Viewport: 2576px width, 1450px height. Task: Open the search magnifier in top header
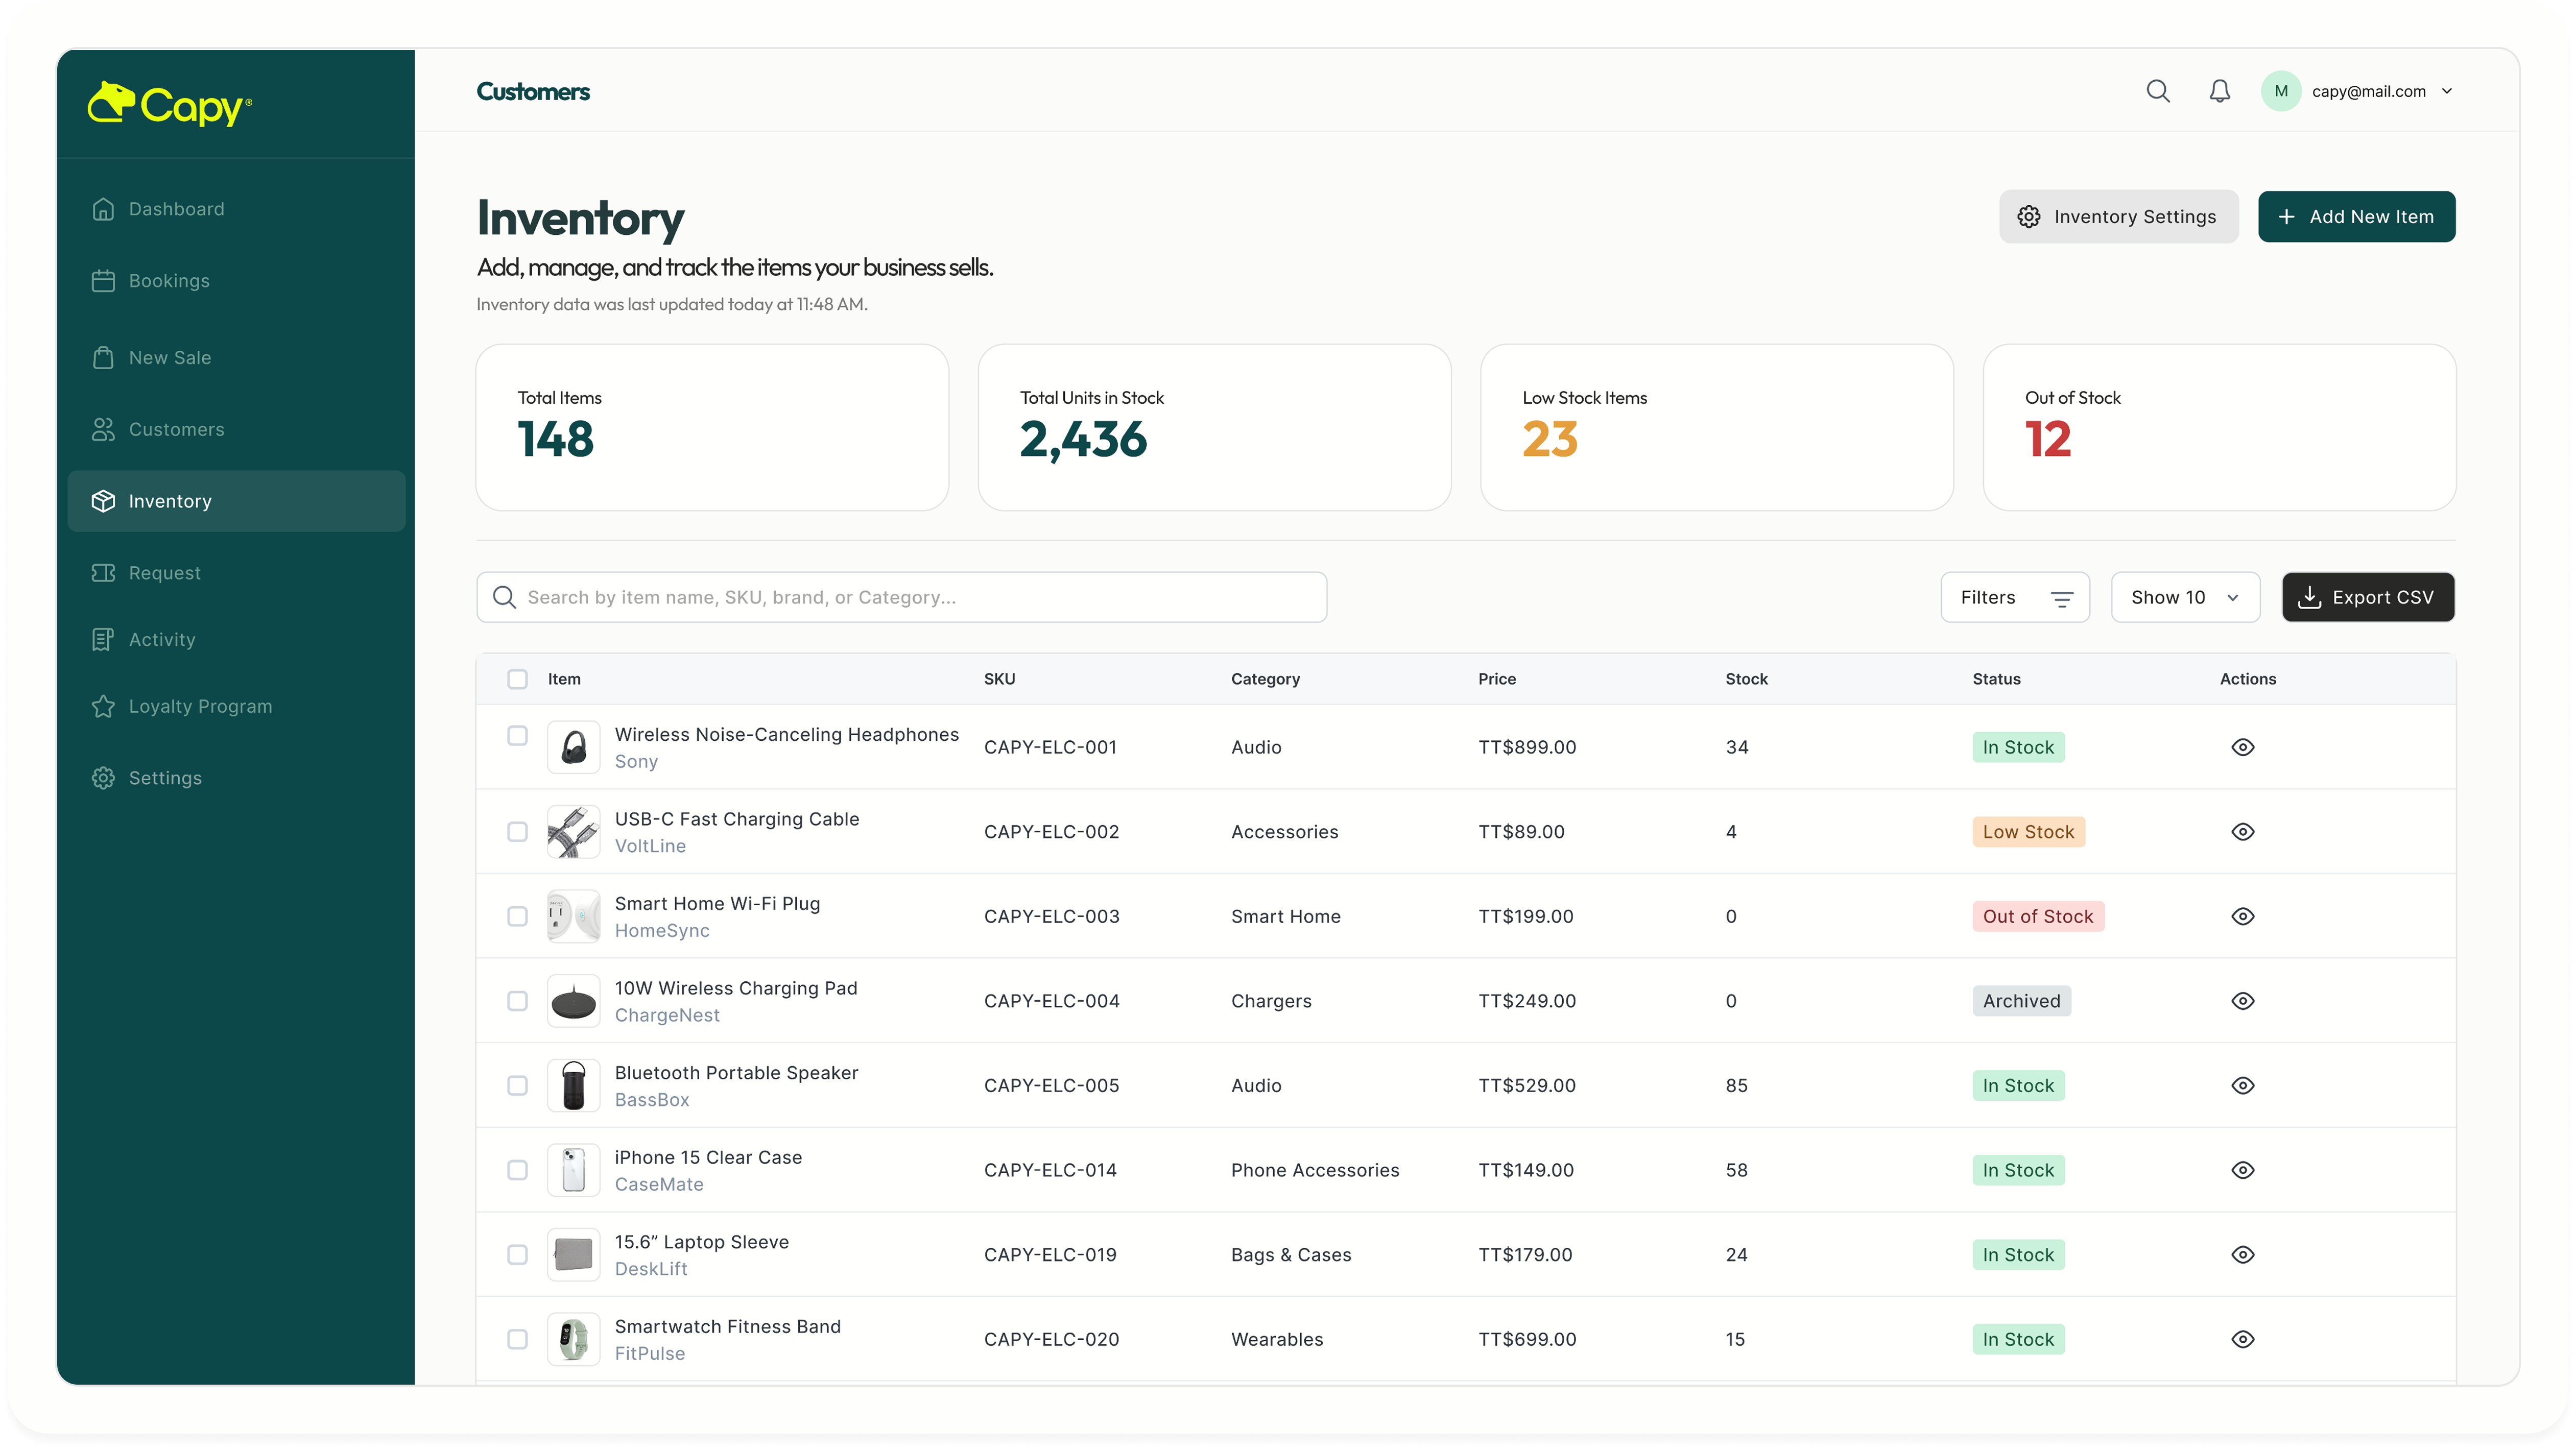pyautogui.click(x=2158, y=91)
